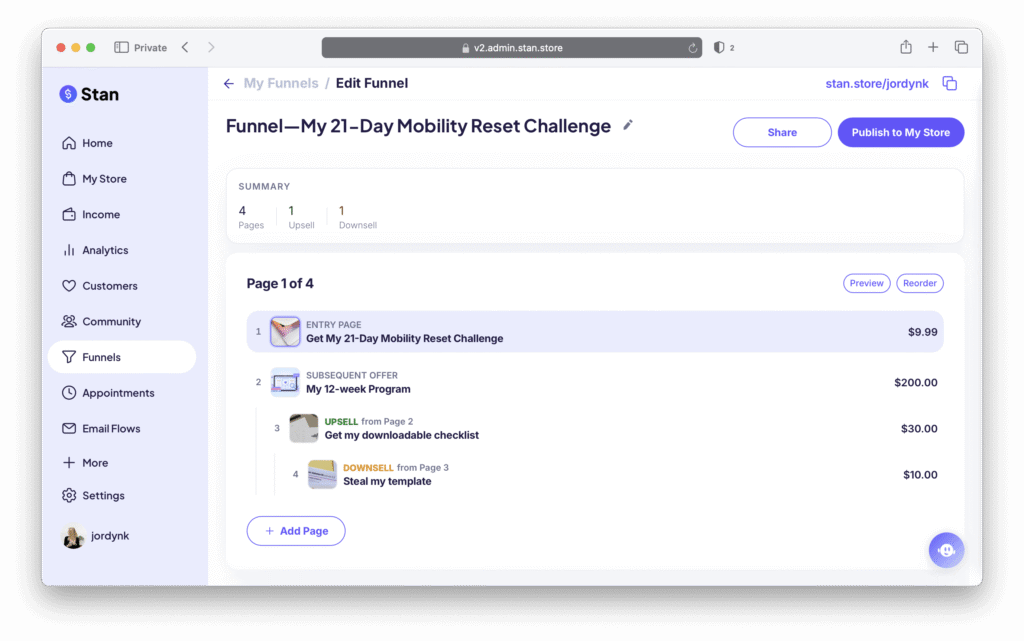
Task: Click the Downsell count in summary
Action: coord(357,217)
